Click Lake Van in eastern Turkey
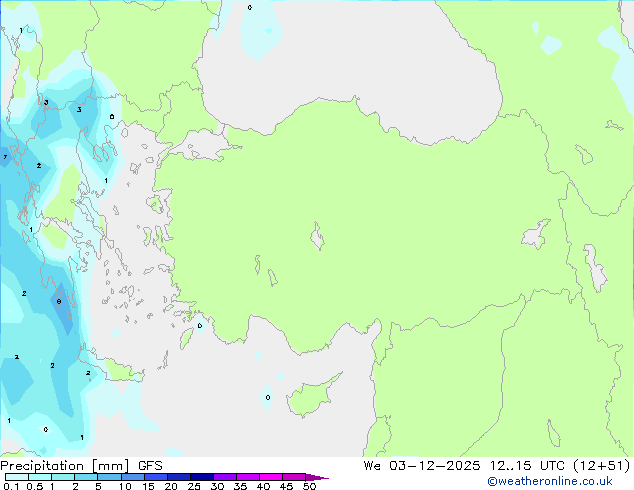Image resolution: width=634 pixels, height=490 pixels. (x=536, y=234)
